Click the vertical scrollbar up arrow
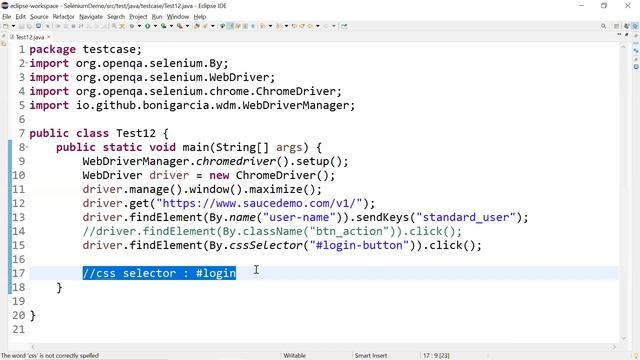This screenshot has height=360, width=640. pos(623,47)
